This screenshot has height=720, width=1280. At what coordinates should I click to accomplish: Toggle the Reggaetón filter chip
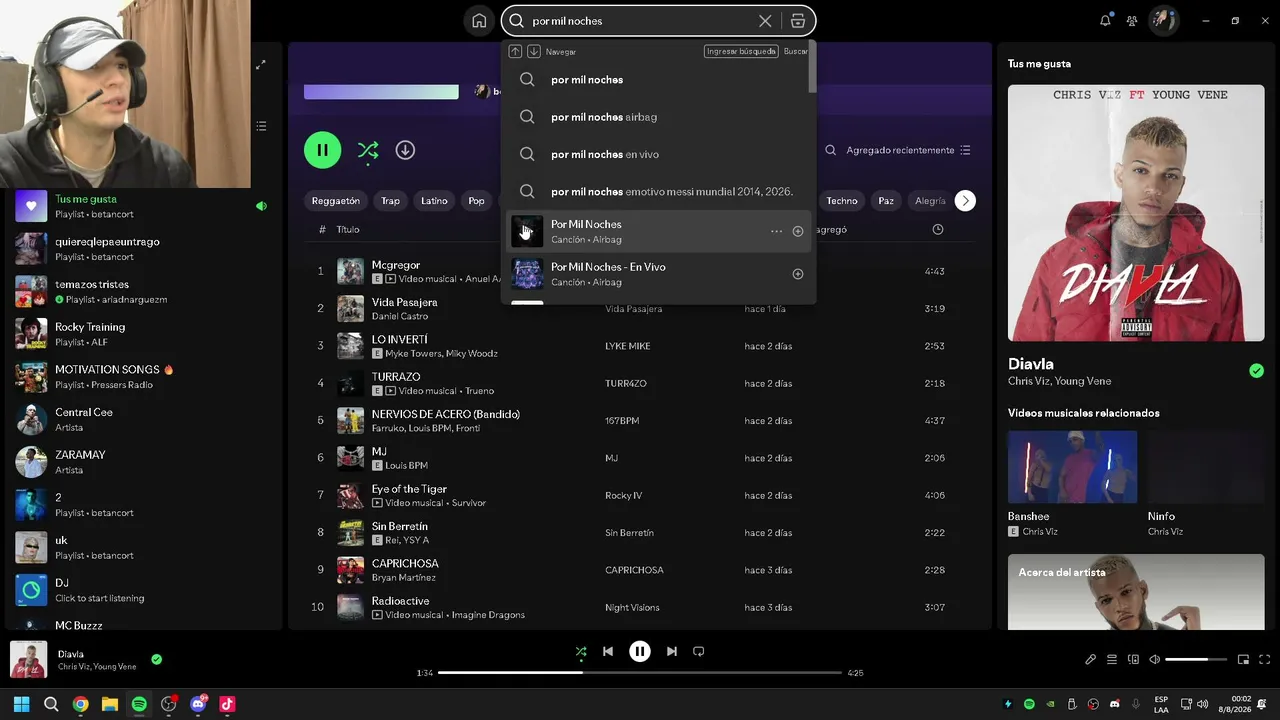point(336,201)
